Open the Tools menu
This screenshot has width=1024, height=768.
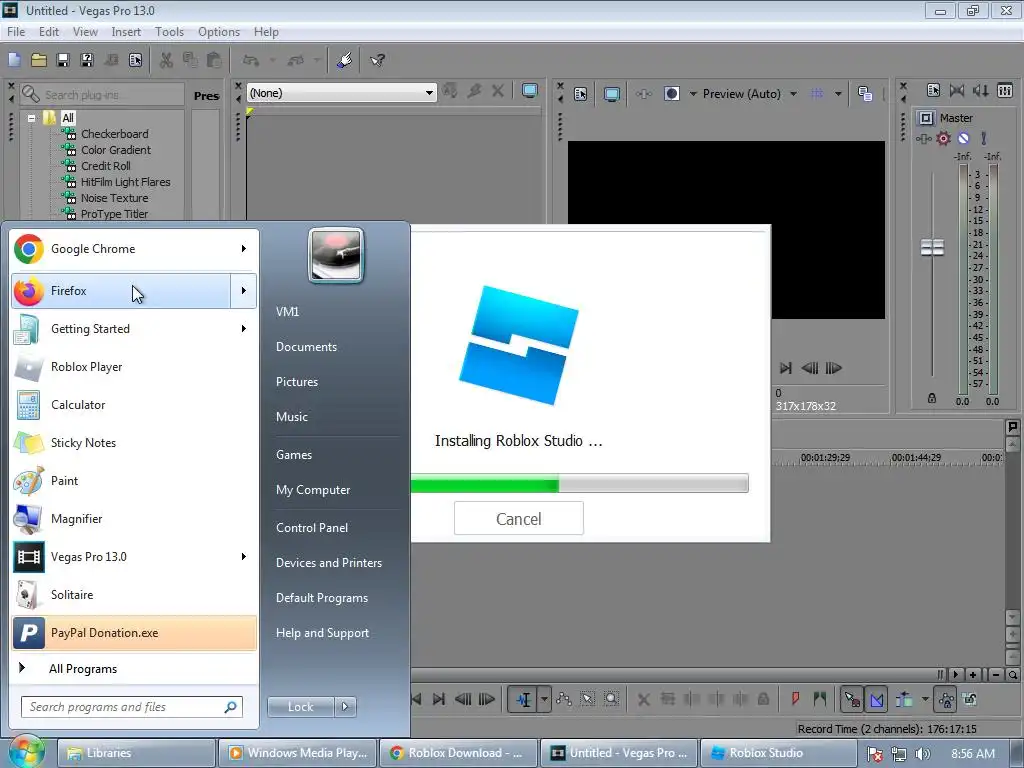click(169, 31)
